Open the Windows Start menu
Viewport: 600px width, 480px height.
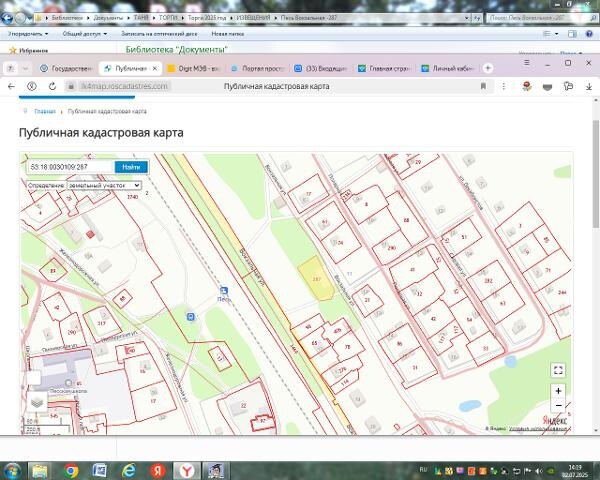12,471
